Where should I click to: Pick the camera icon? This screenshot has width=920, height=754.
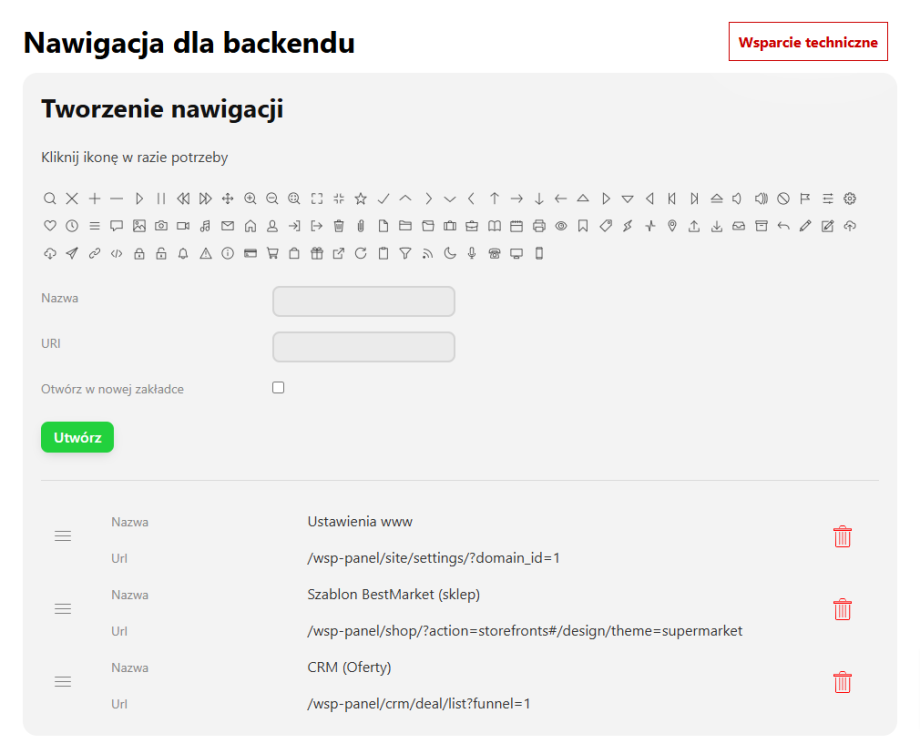click(x=160, y=225)
